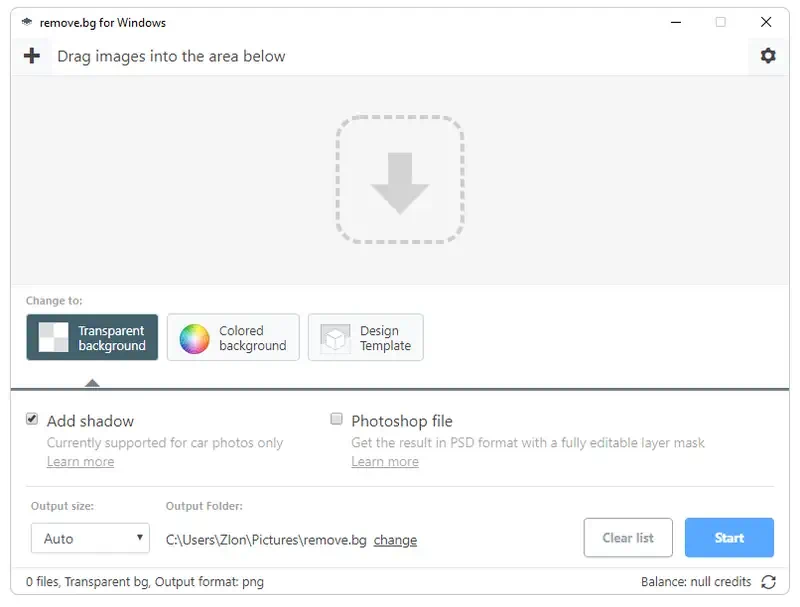The width and height of the screenshot is (800, 607).
Task: Click the output folder path text
Action: [266, 540]
